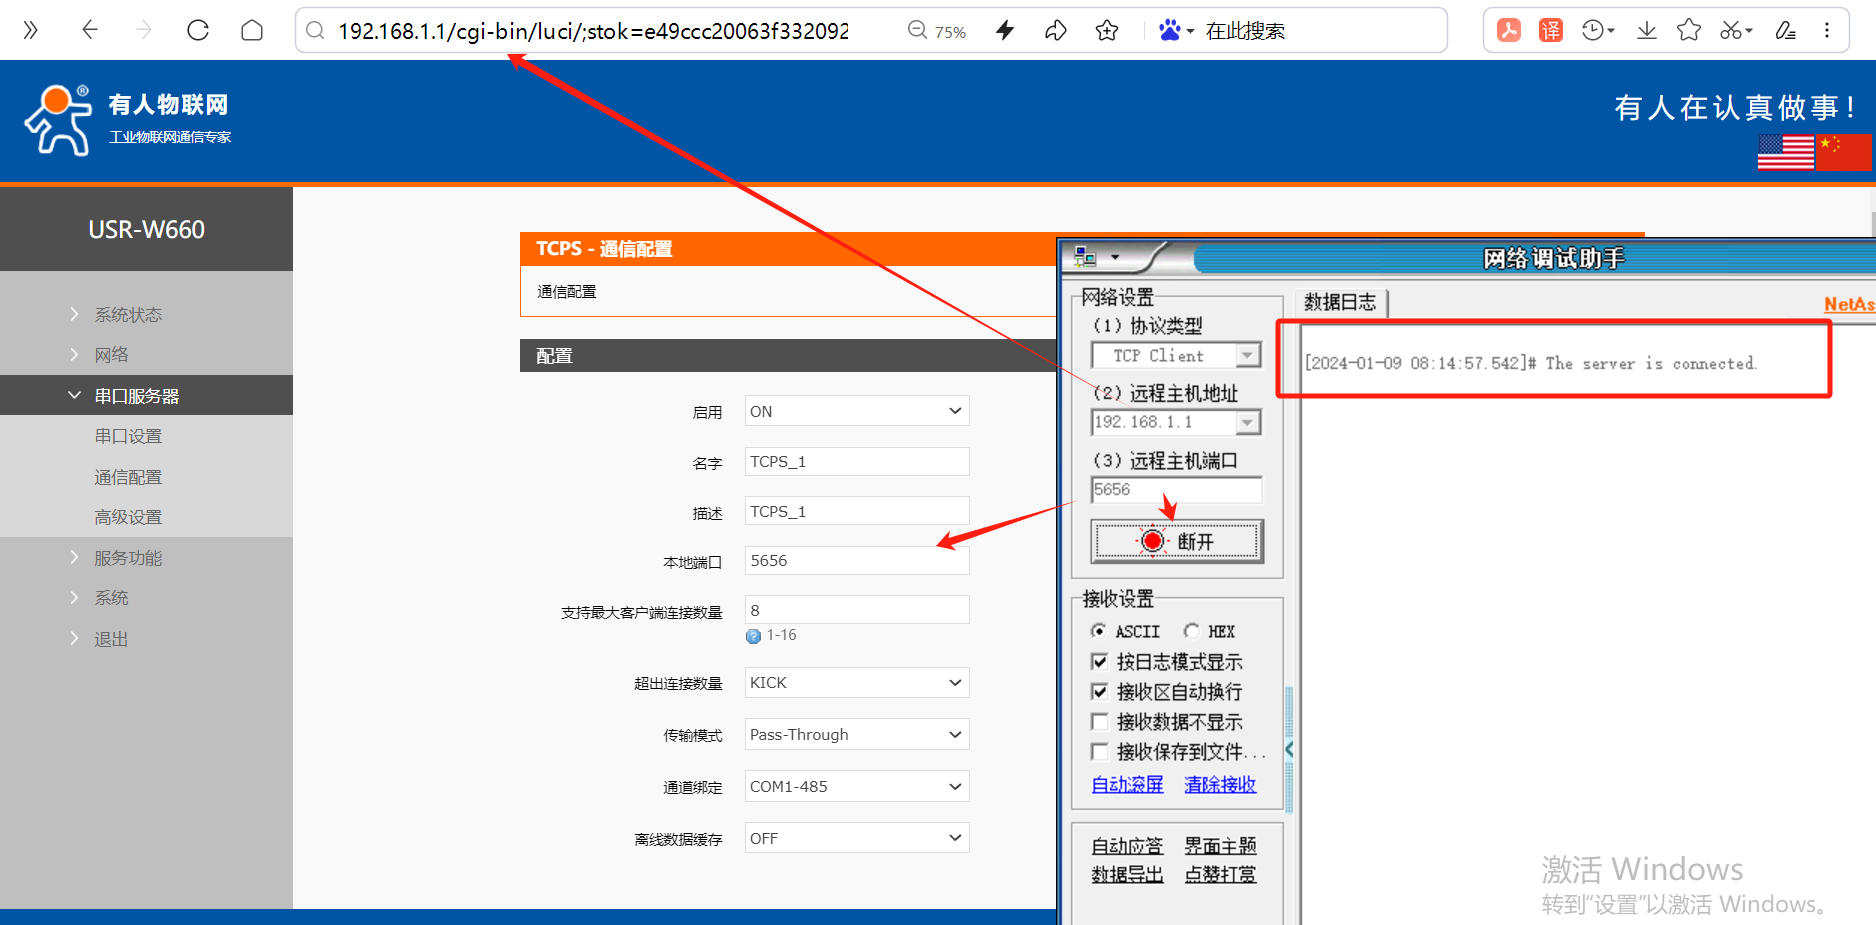Click the 断开 disconnect button
Screen dimensions: 1876x925
click(1176, 541)
